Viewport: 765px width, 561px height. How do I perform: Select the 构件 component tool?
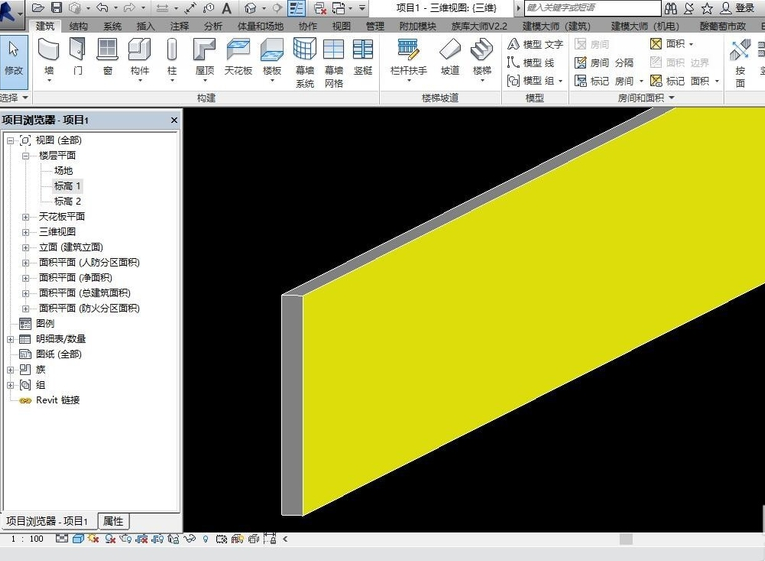tap(140, 60)
